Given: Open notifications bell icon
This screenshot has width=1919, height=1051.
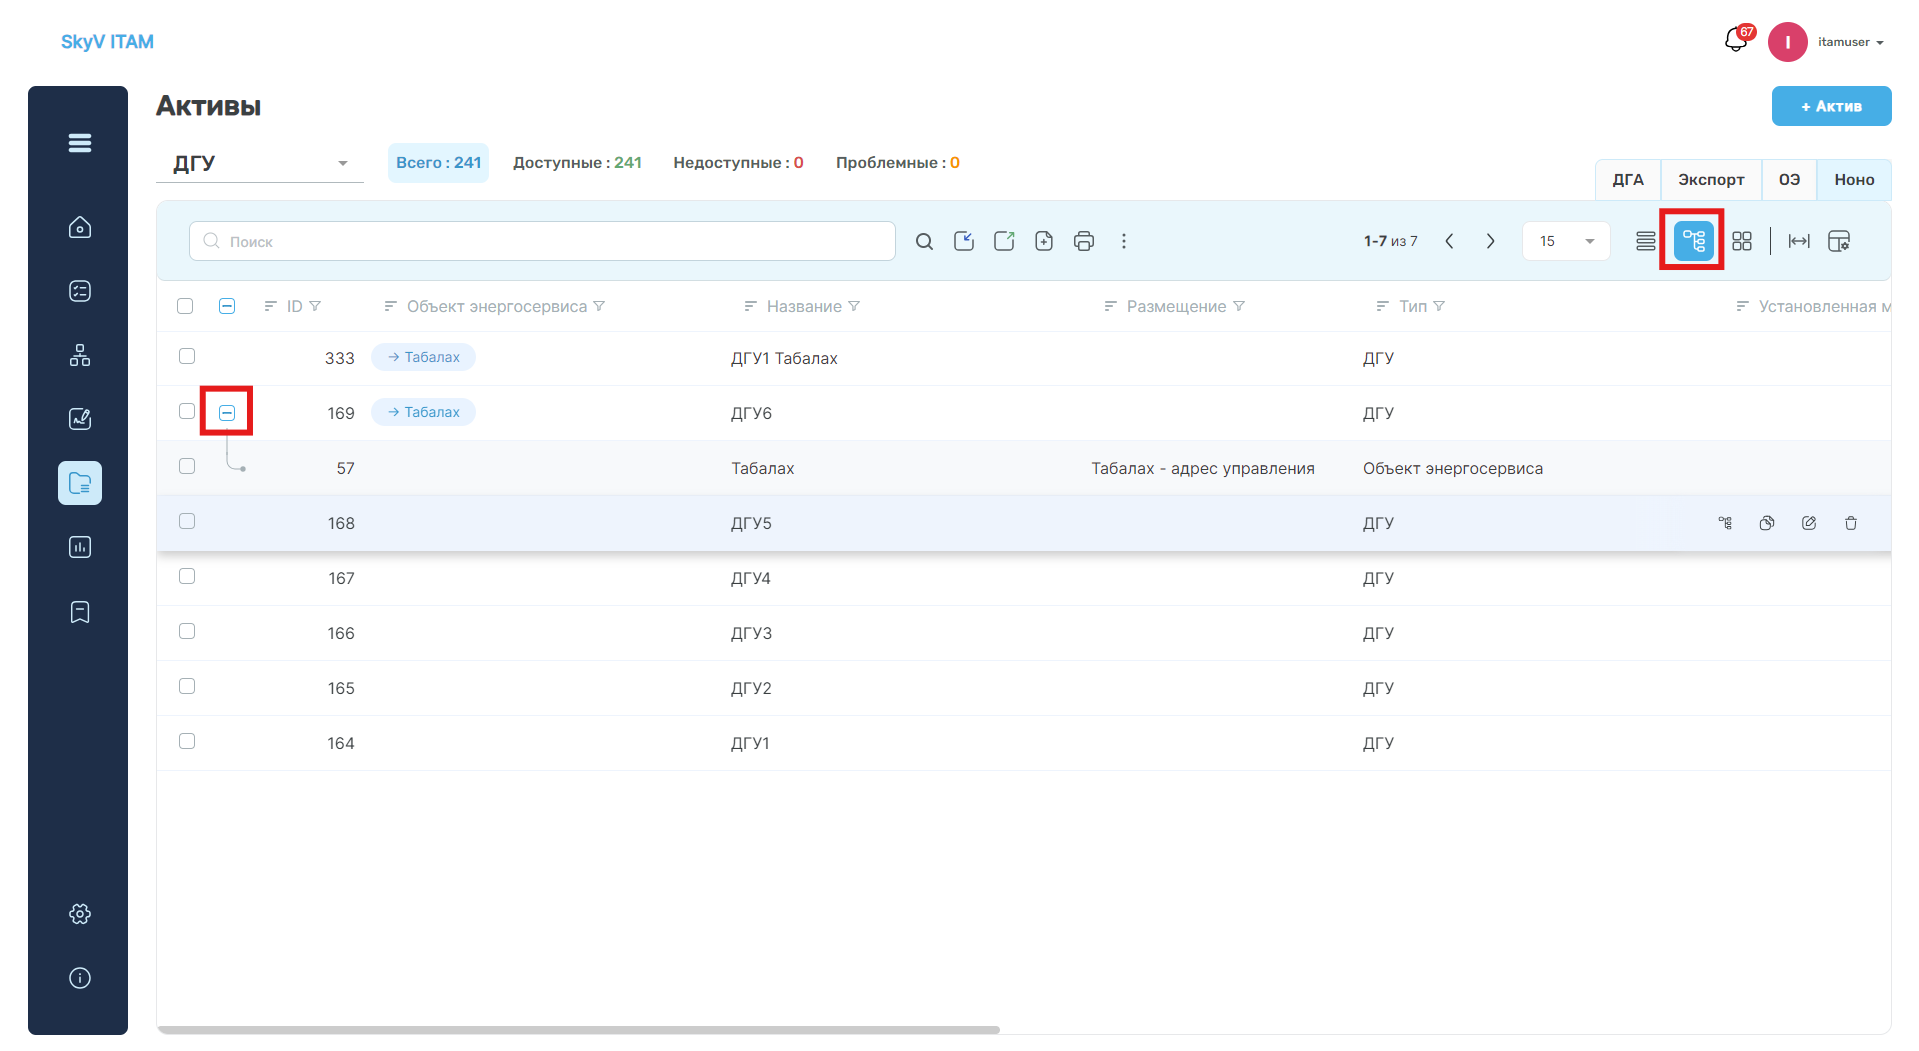Looking at the screenshot, I should pos(1736,41).
